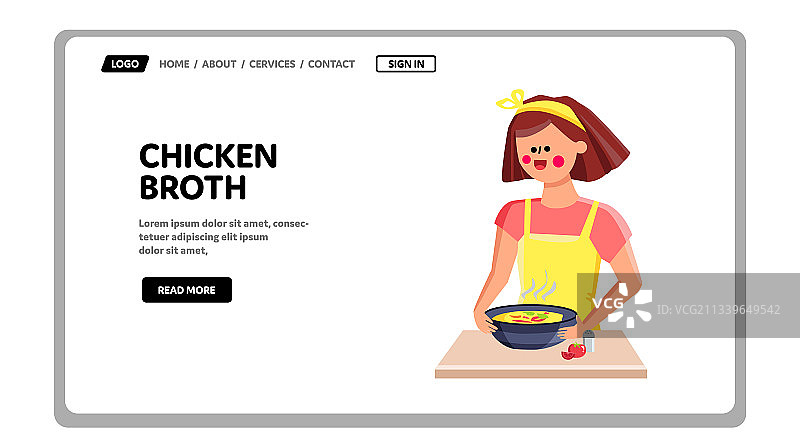Click the steam rising above the bowl
This screenshot has width=800, height=448.
click(539, 287)
